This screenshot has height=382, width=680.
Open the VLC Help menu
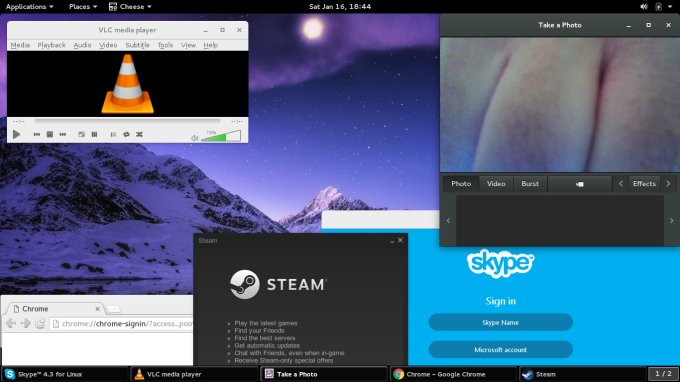point(211,45)
